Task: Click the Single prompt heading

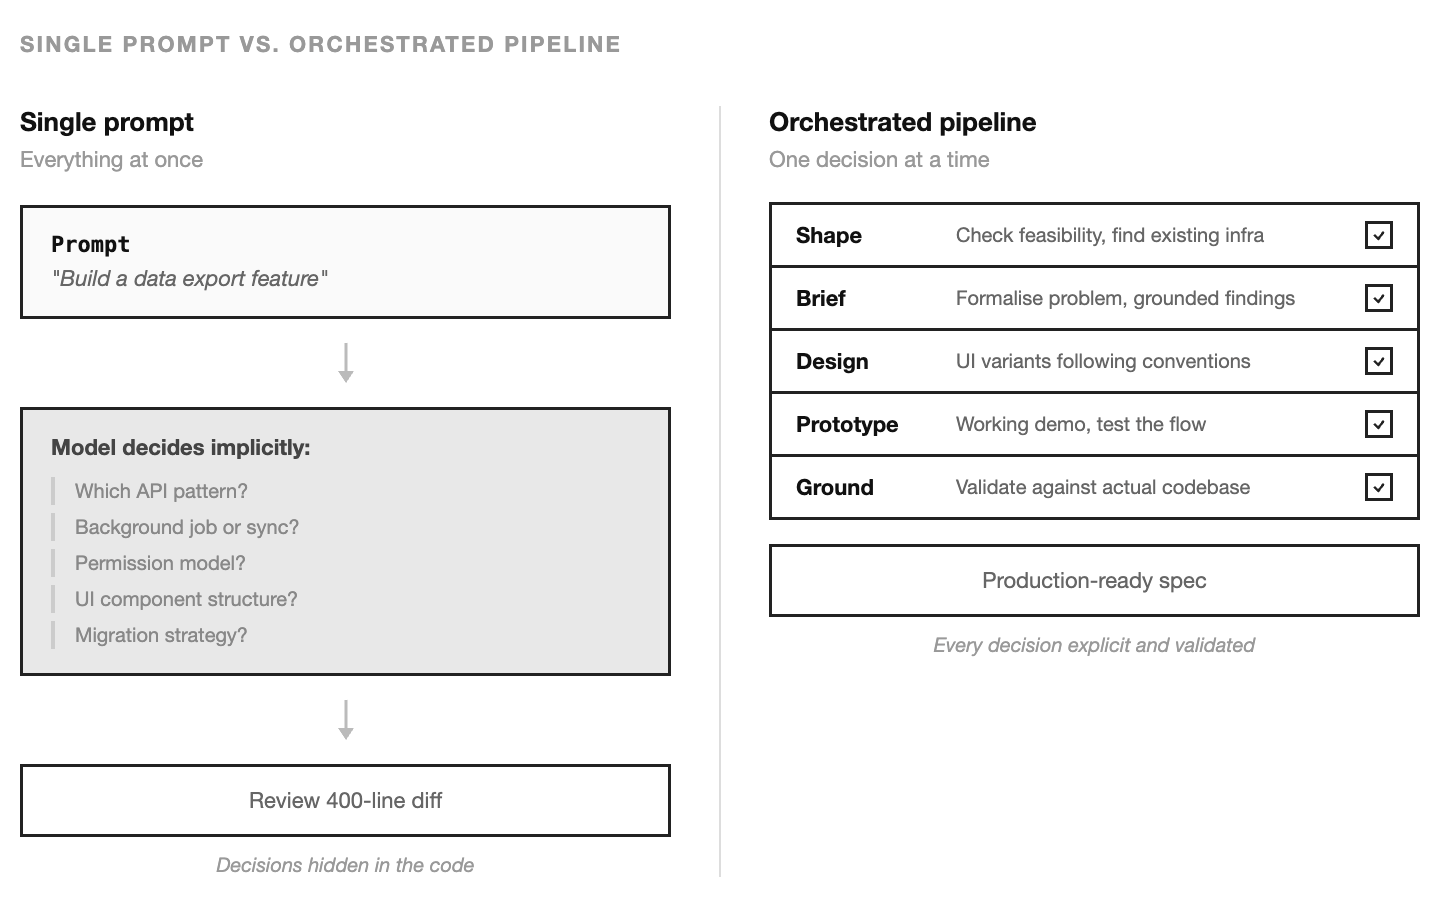Action: [107, 122]
